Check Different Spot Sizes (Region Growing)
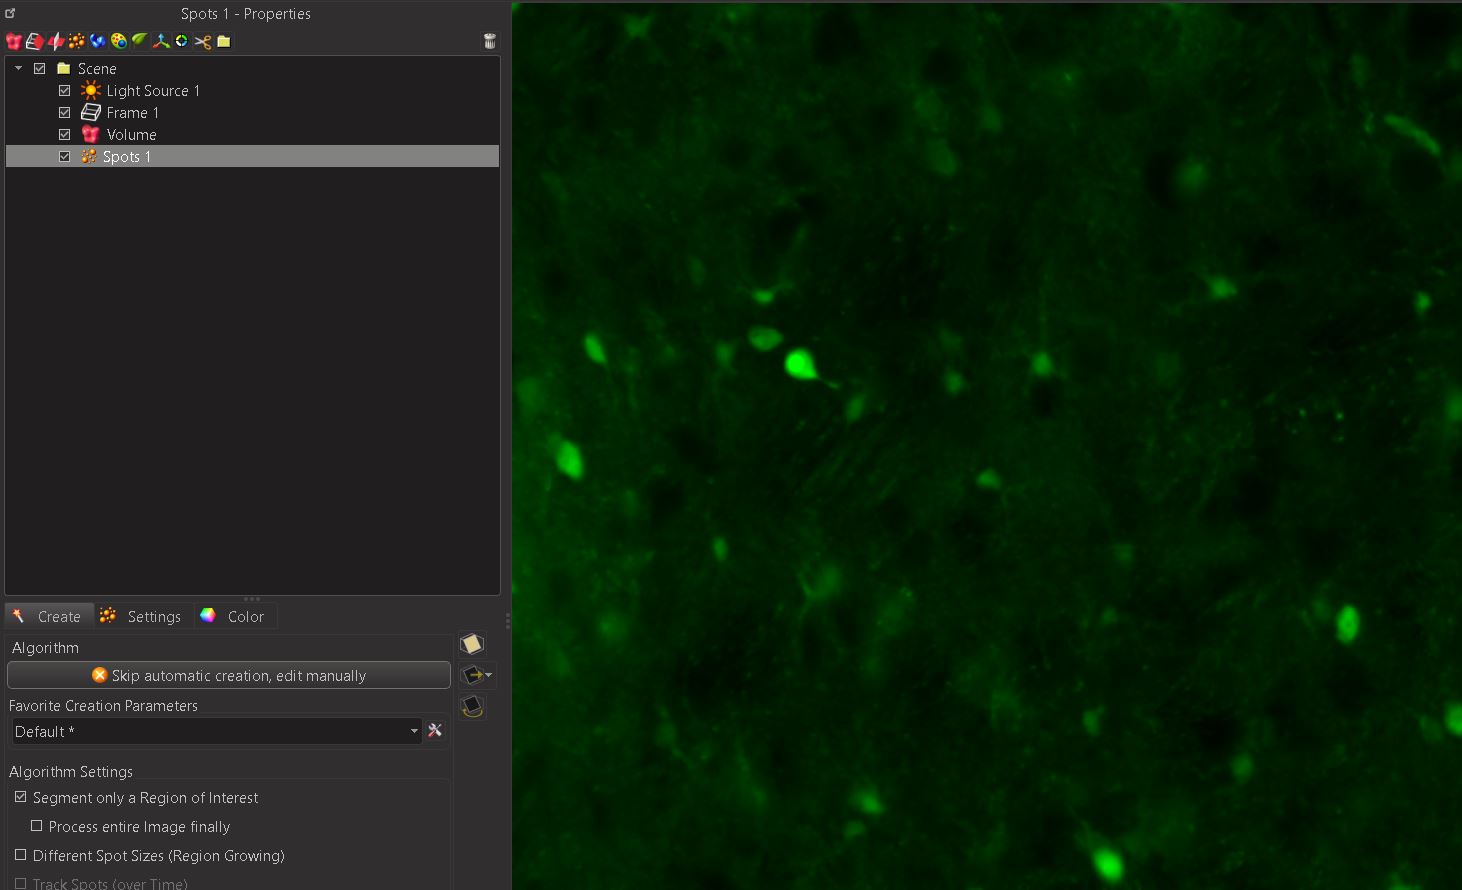 pos(20,856)
